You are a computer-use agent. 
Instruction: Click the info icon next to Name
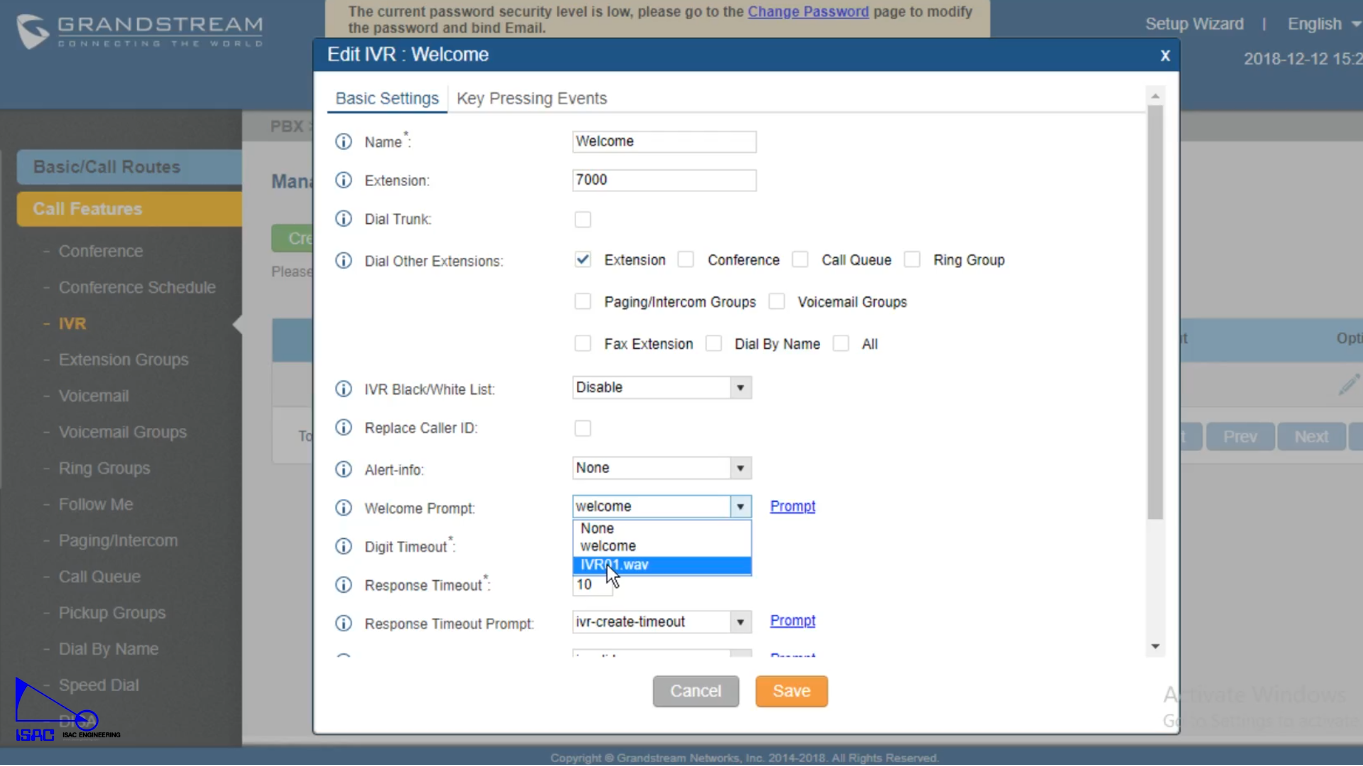pos(343,142)
